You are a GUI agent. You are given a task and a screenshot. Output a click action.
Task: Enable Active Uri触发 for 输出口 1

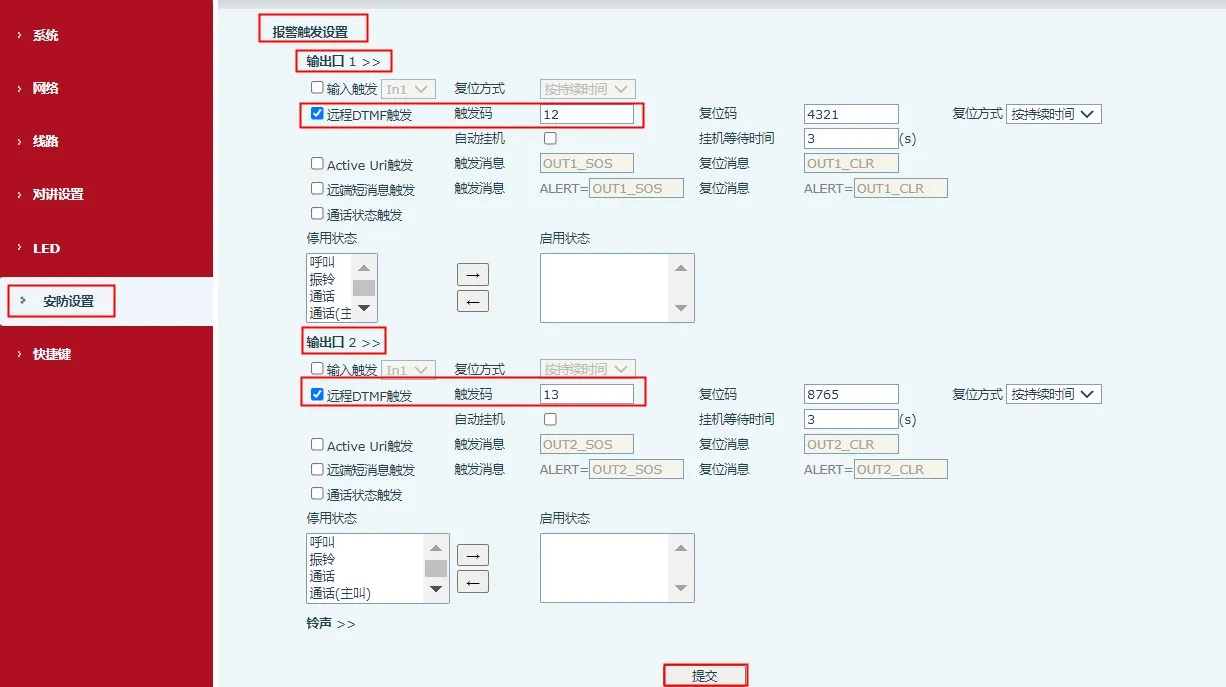[x=317, y=164]
